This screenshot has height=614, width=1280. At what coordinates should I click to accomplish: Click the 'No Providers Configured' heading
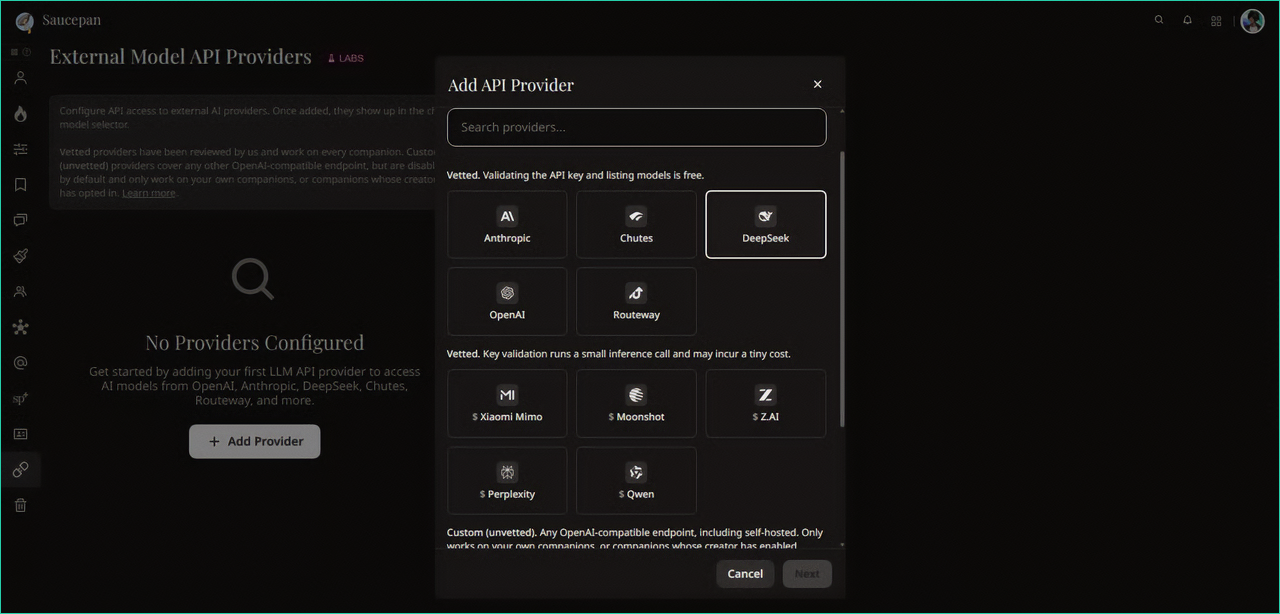255,342
